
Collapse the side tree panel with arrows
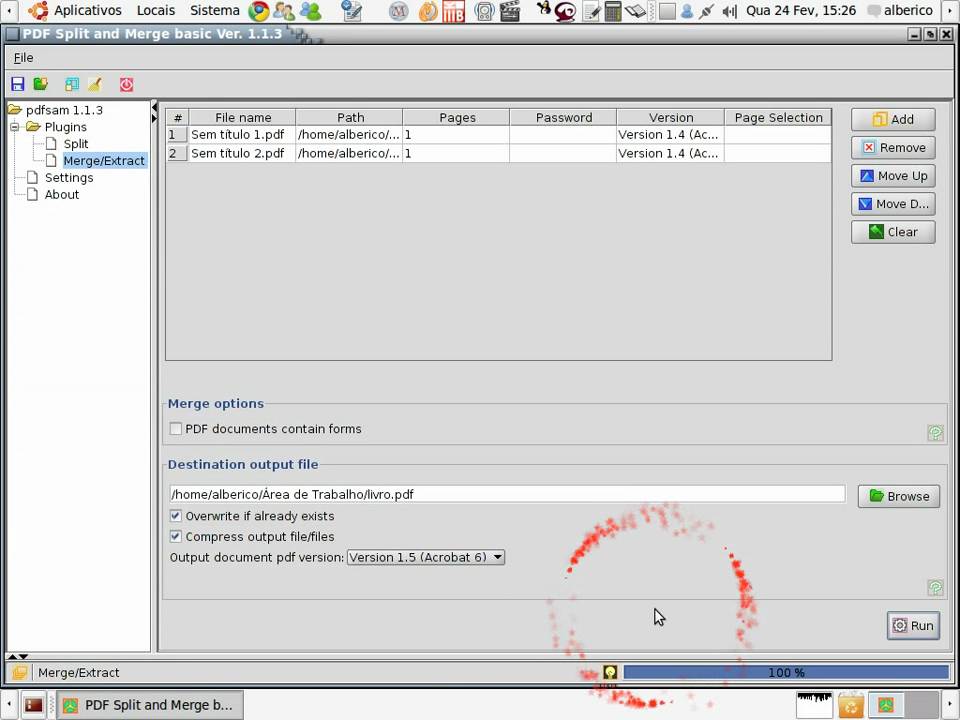coord(154,108)
